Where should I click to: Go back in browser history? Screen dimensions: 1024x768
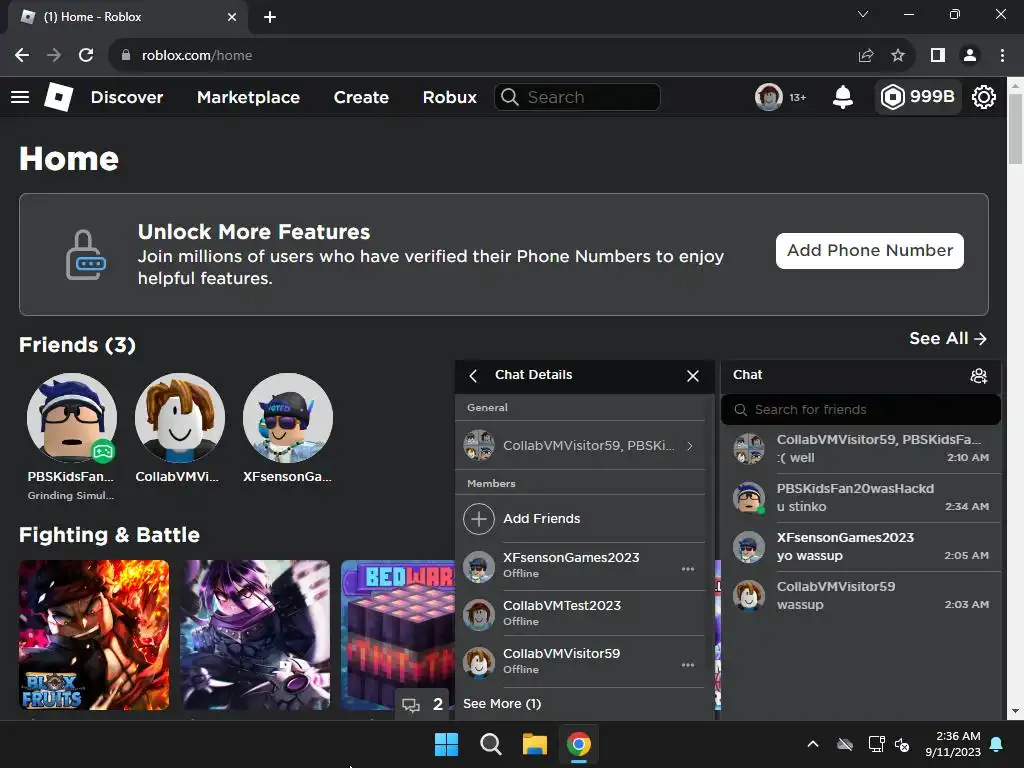pyautogui.click(x=22, y=56)
